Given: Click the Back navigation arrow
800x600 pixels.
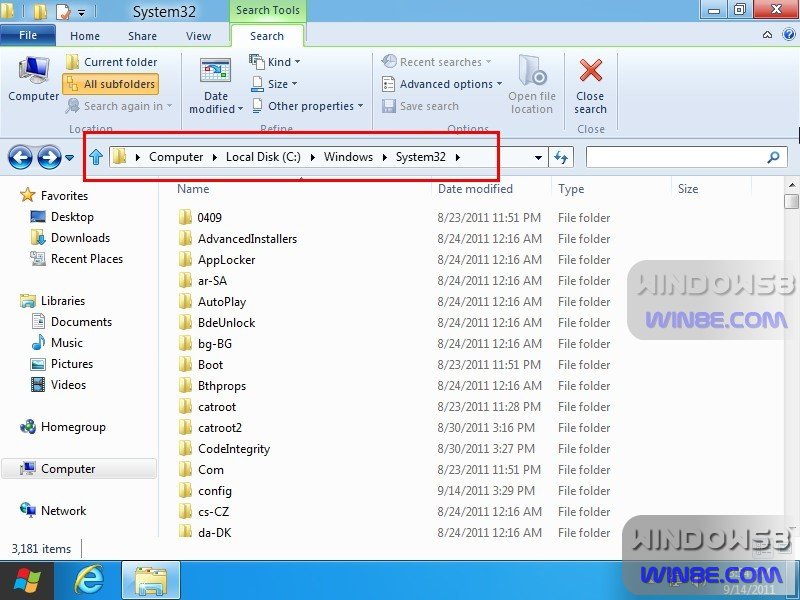Looking at the screenshot, I should [x=20, y=157].
